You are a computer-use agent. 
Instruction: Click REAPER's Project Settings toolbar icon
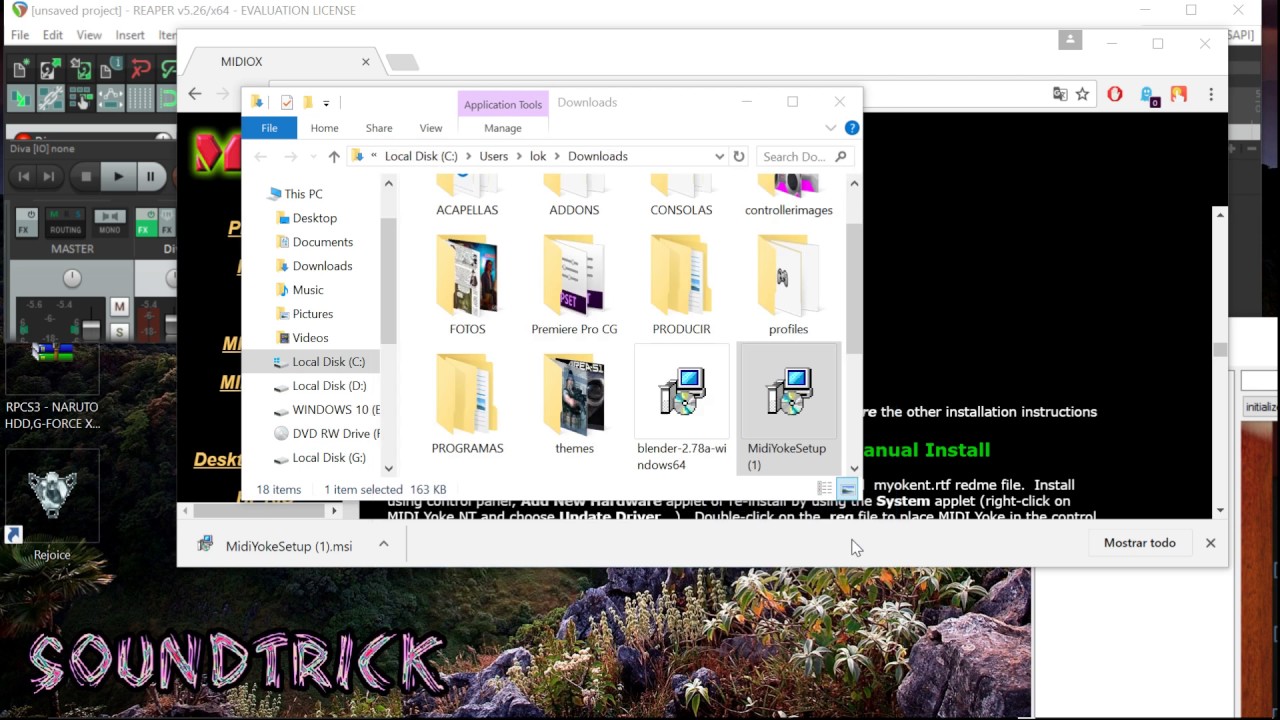(x=110, y=69)
